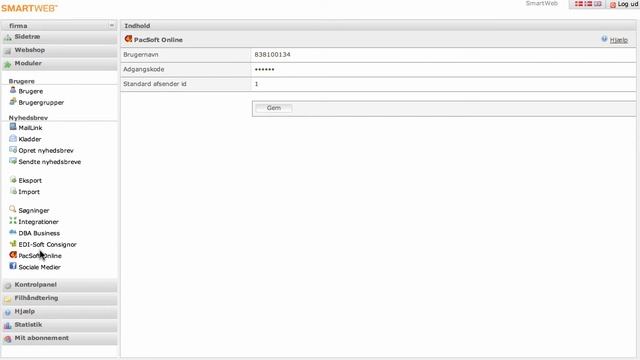Expand the Webshop section
640x360 pixels.
click(60, 50)
